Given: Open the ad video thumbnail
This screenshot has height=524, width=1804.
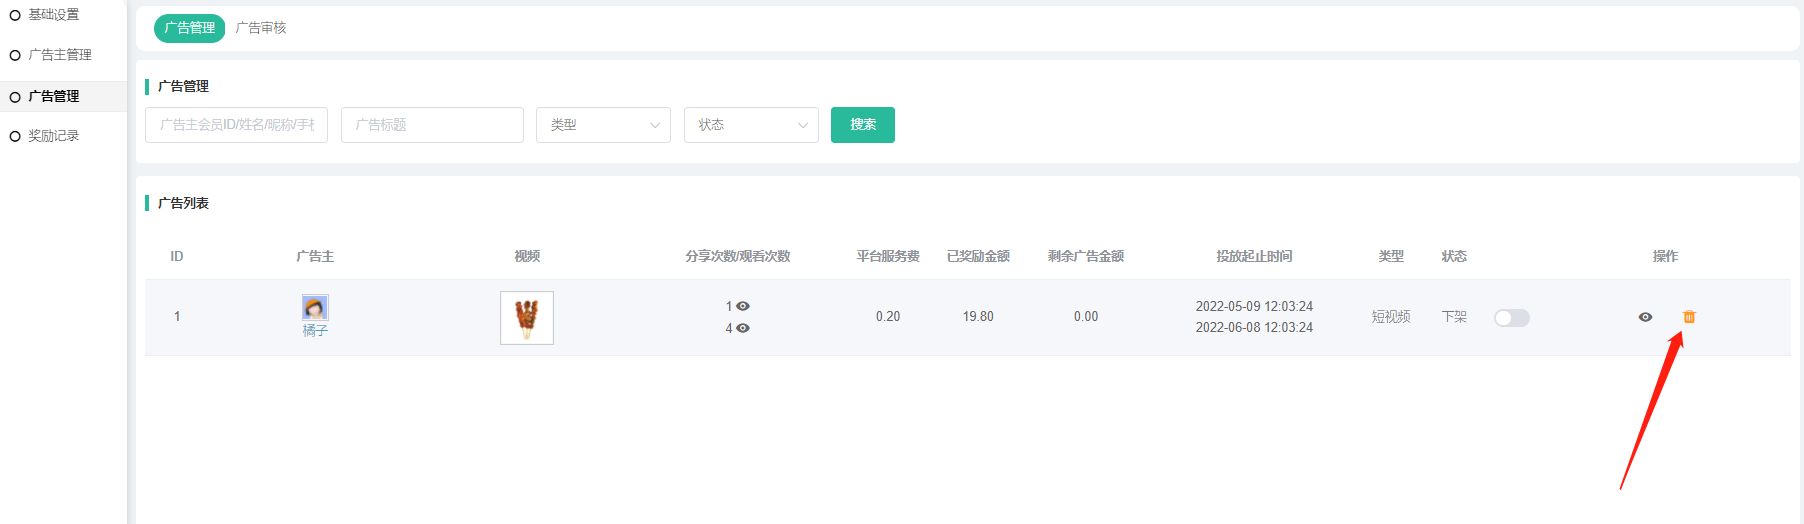Looking at the screenshot, I should tap(527, 318).
